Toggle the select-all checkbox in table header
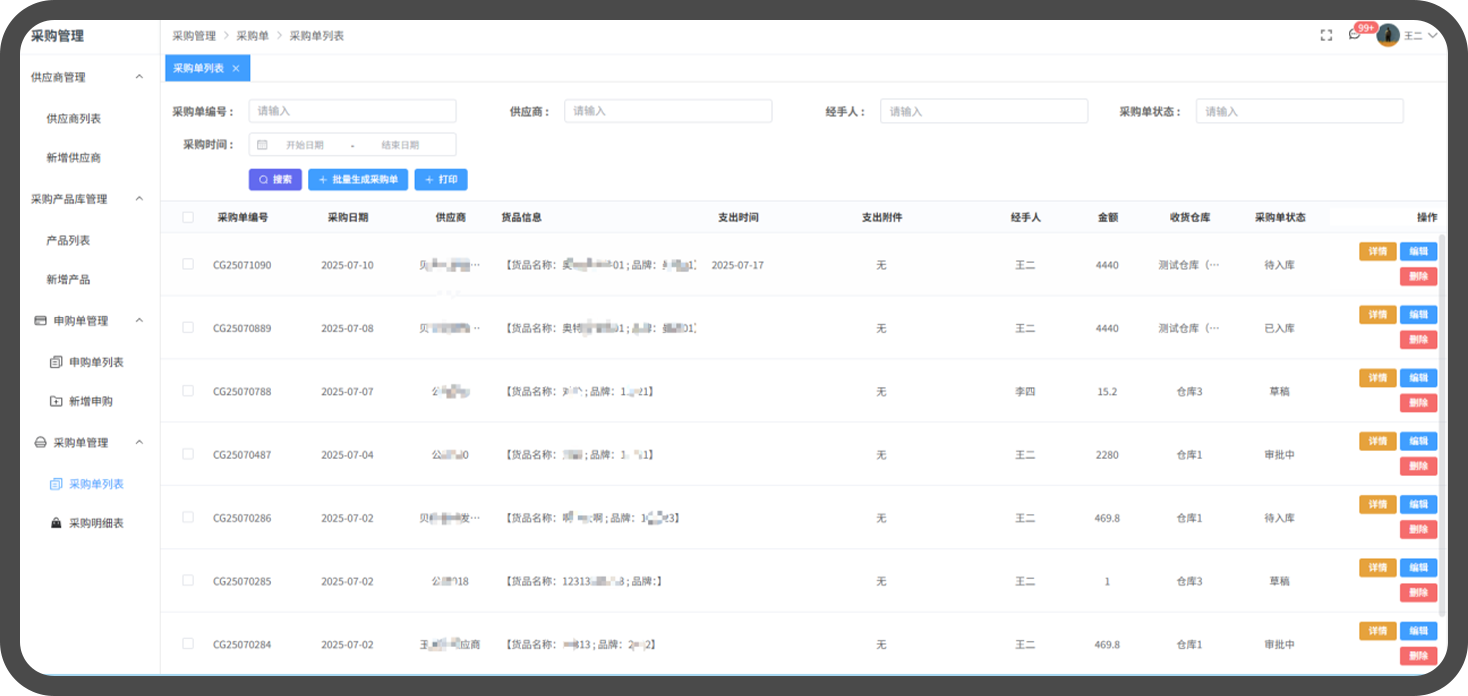 188,217
